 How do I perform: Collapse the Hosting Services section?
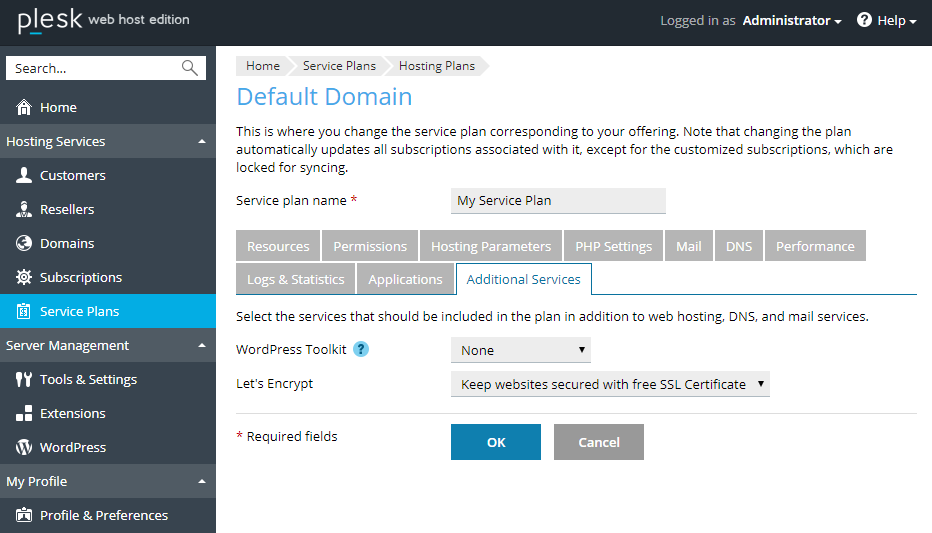[202, 142]
